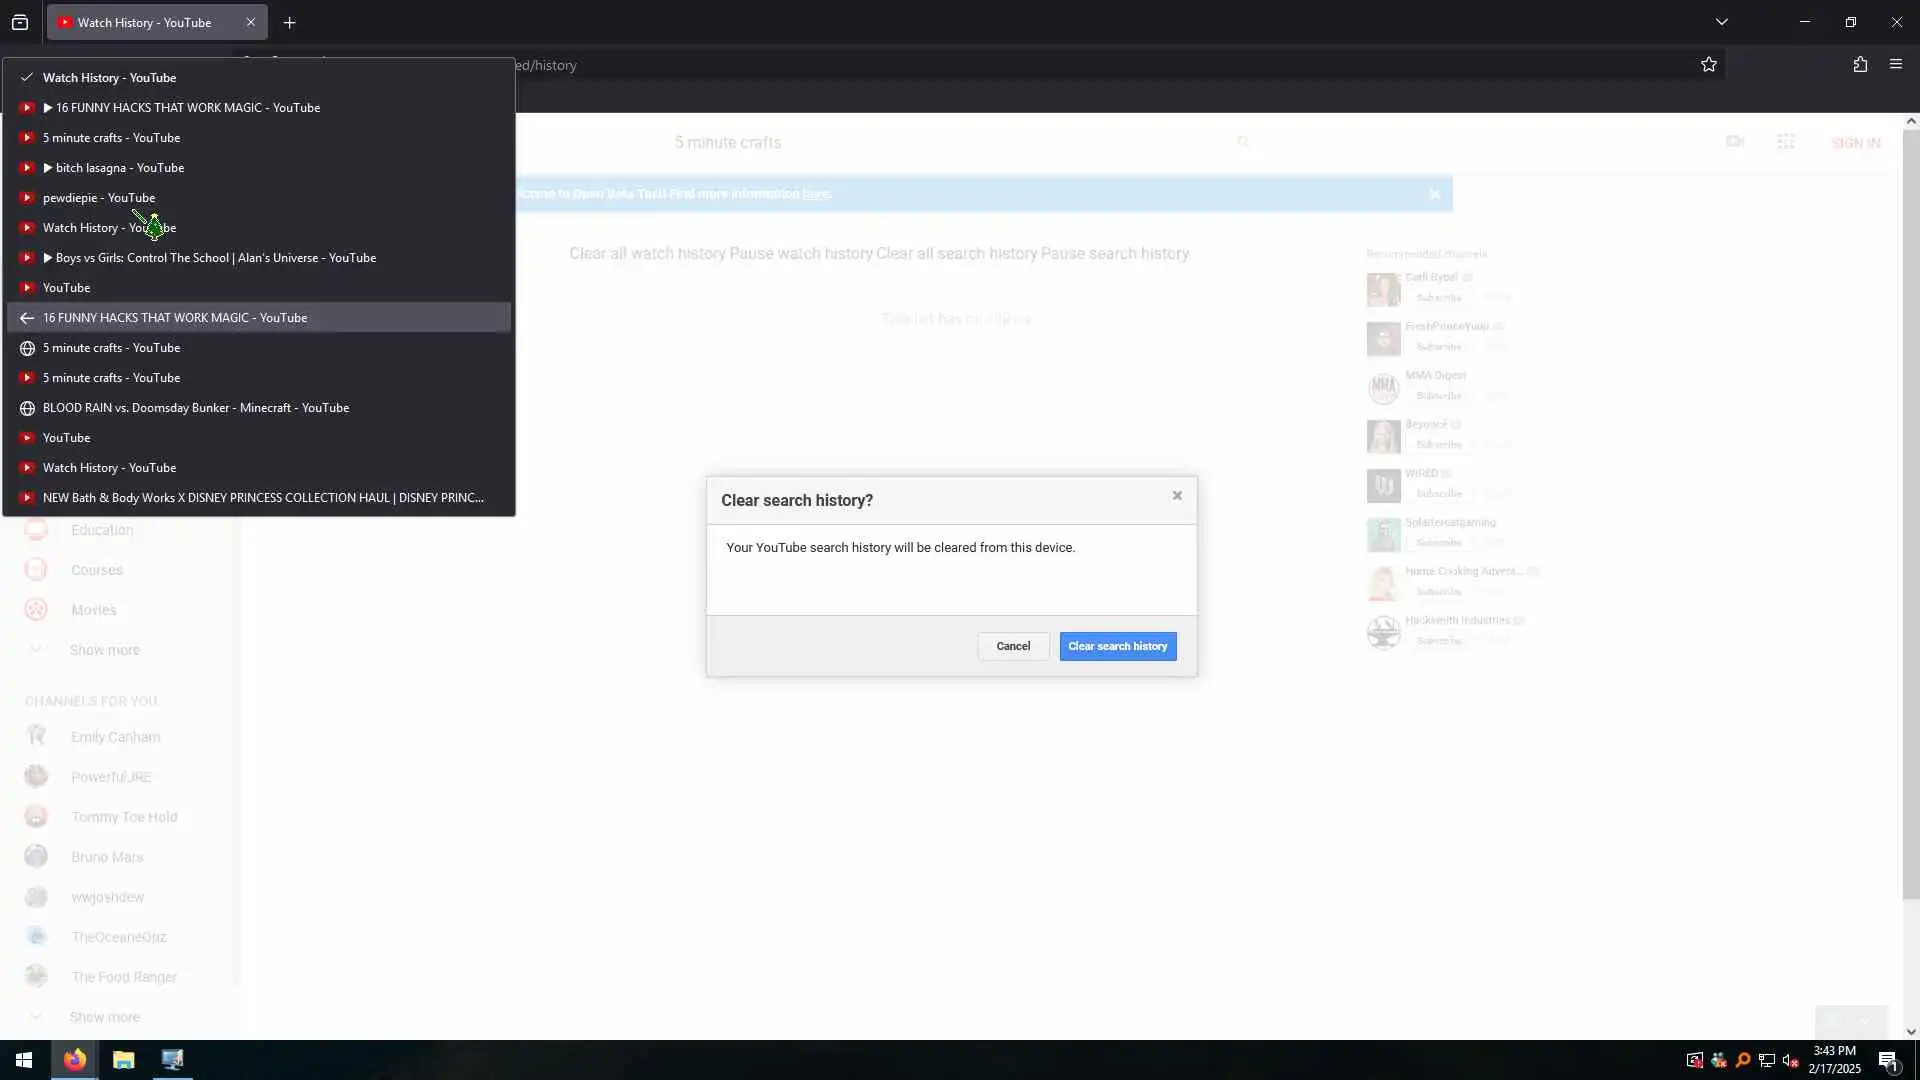Viewport: 1920px width, 1080px height.
Task: Close the clear search history dialog X
Action: click(x=1177, y=496)
